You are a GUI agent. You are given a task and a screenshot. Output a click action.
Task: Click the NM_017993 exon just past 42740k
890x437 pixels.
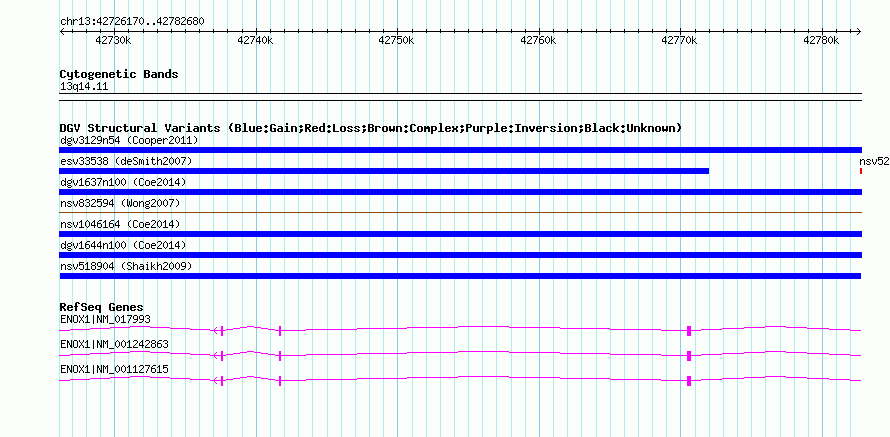coord(280,331)
